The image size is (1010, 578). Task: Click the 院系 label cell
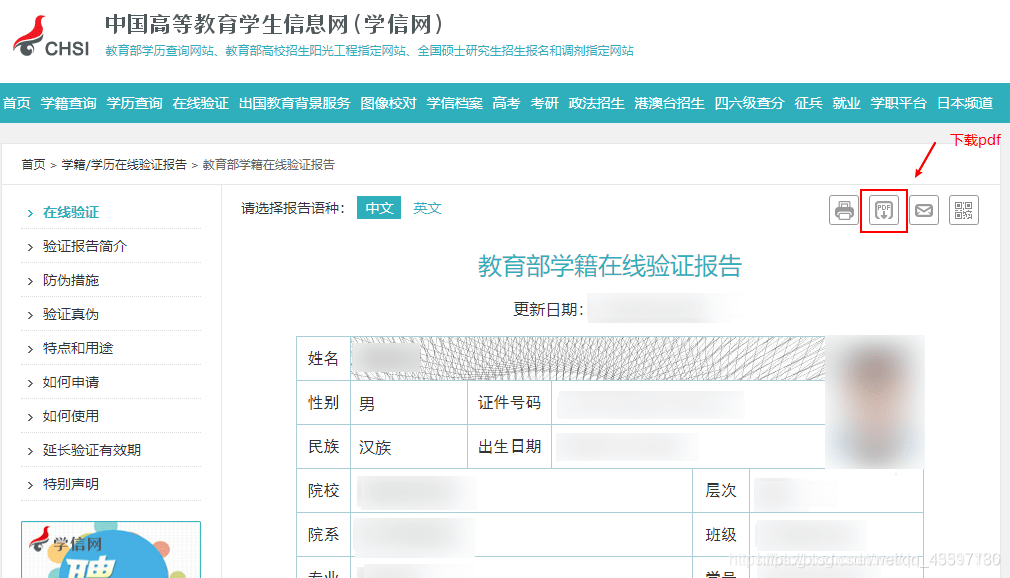pos(323,535)
